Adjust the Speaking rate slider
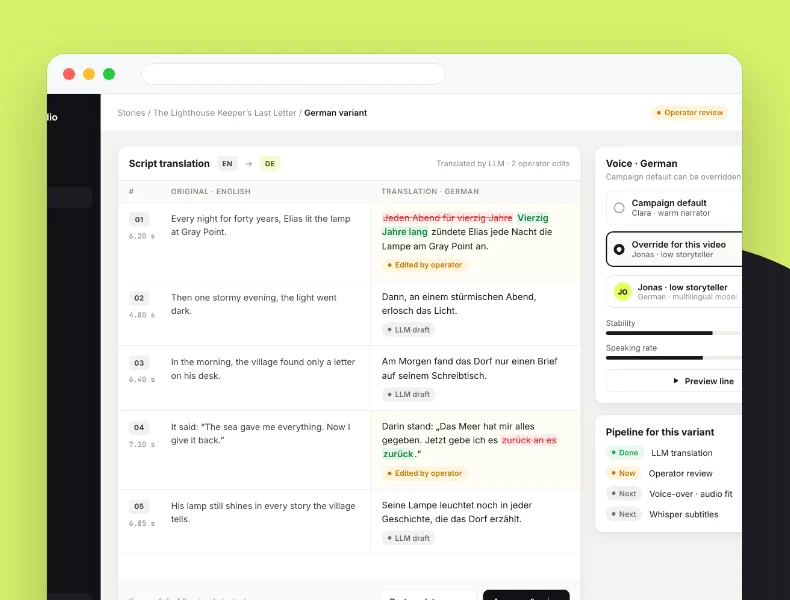The image size is (790, 600). [x=674, y=358]
